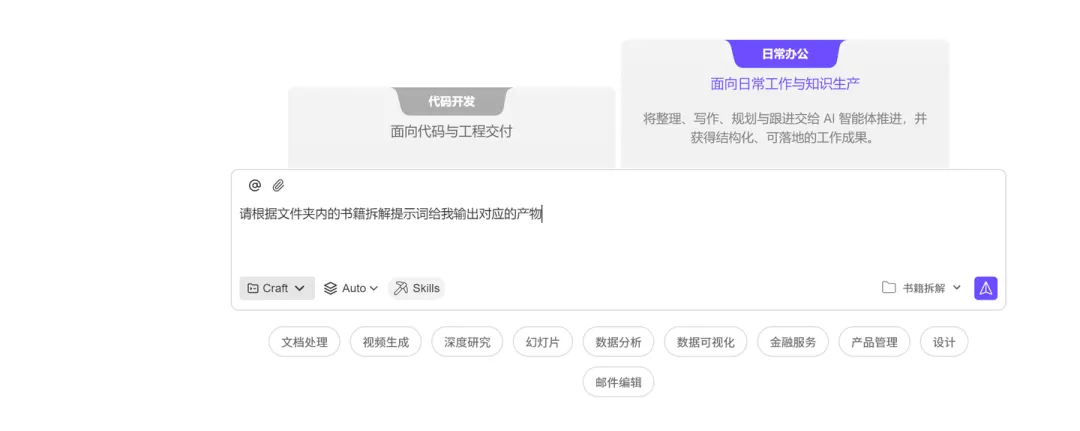This screenshot has width=1080, height=431.
Task: Choose the 数据可视化 suggestion chip
Action: click(x=706, y=342)
